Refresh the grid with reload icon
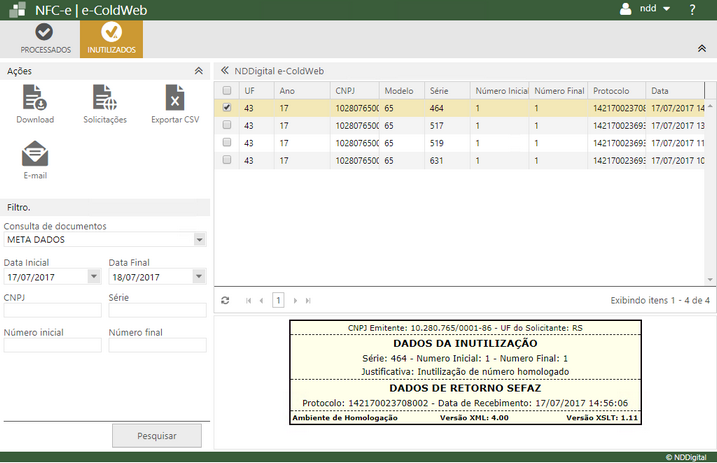Screen dimensions: 717x463 pyautogui.click(x=225, y=300)
